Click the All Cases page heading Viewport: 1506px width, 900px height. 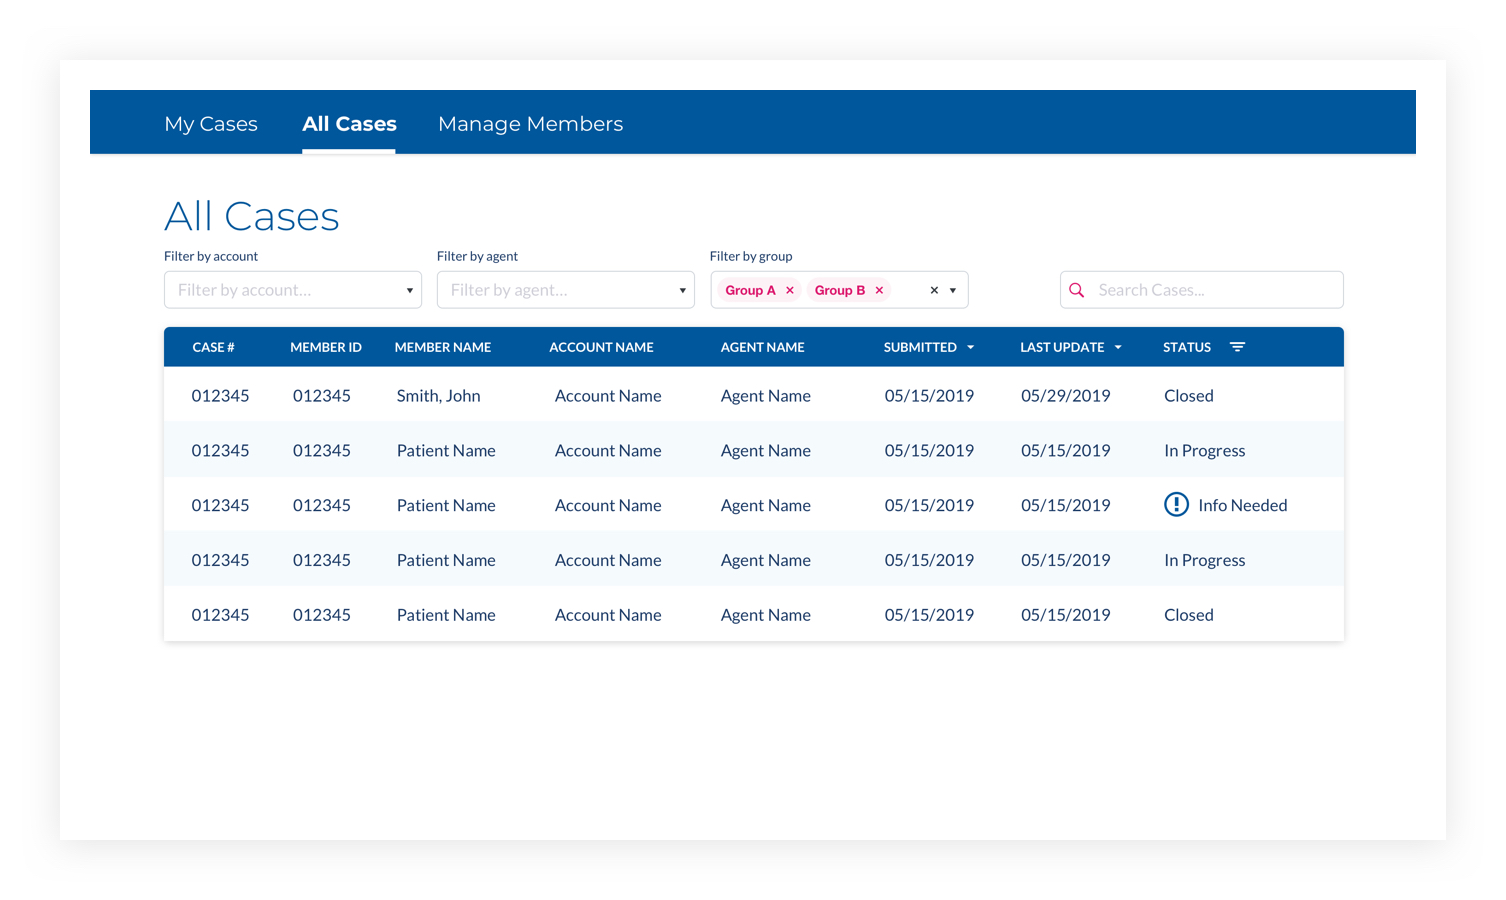(x=252, y=216)
